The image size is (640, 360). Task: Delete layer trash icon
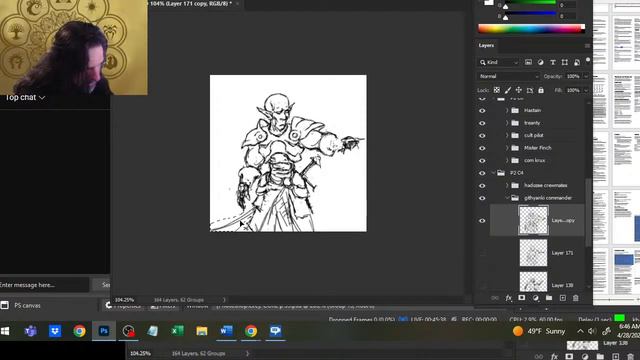576,298
